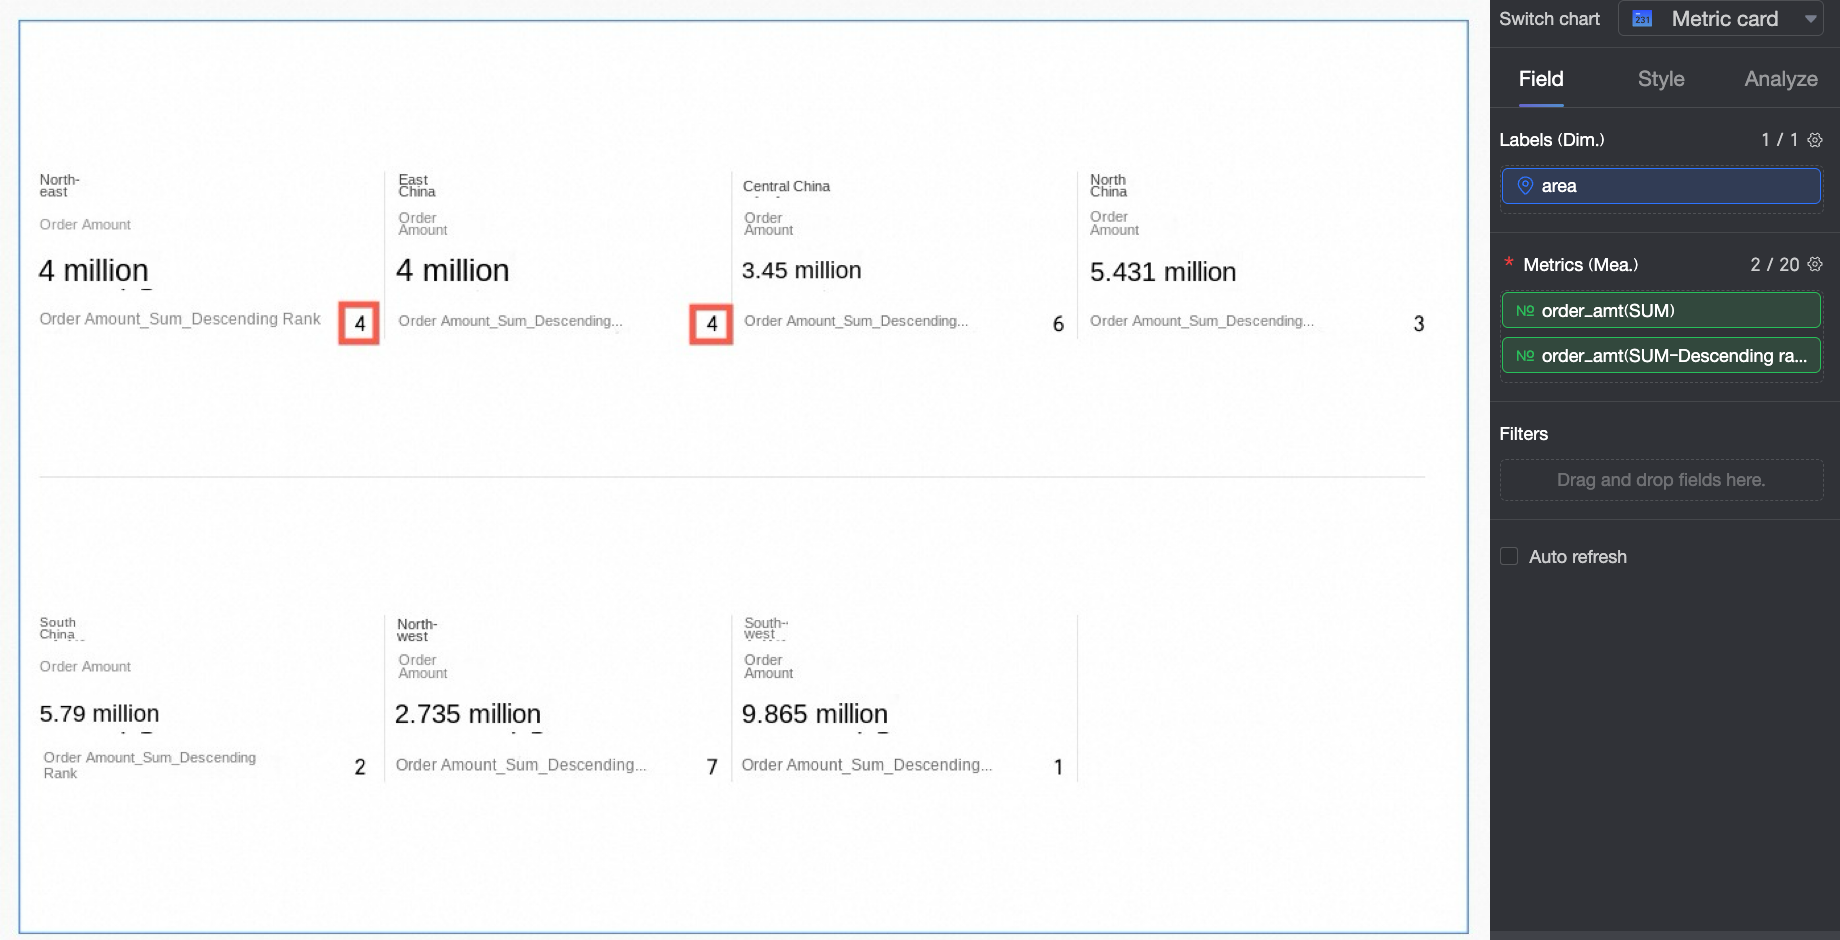Click the location pin icon on area field
Image resolution: width=1840 pixels, height=940 pixels.
click(x=1525, y=186)
